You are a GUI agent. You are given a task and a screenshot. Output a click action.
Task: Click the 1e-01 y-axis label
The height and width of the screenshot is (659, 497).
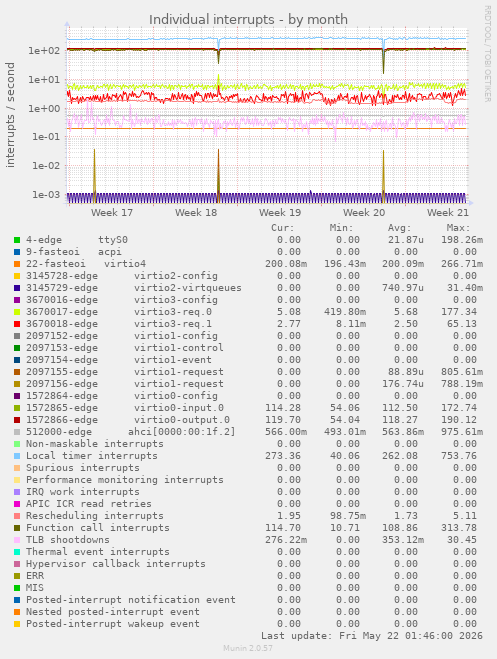click(46, 137)
